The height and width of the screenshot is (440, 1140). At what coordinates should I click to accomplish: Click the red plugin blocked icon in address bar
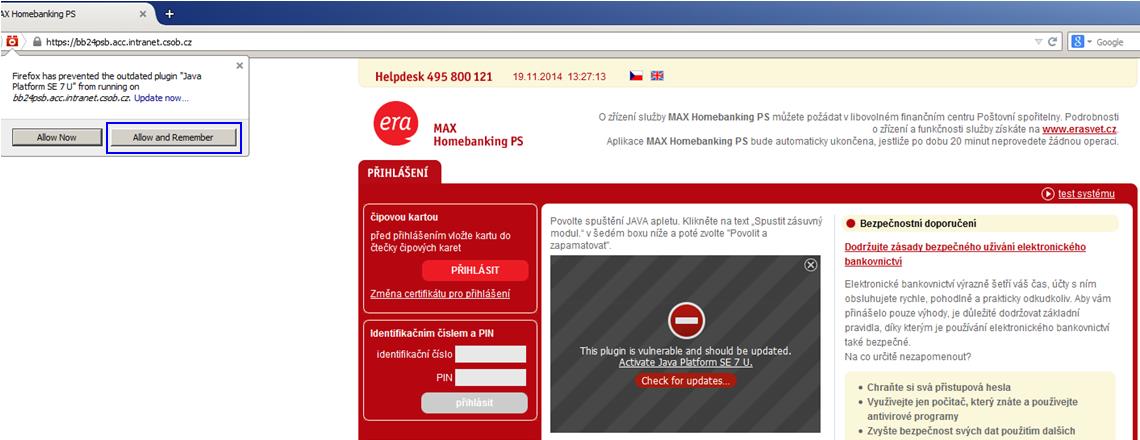(x=12, y=42)
